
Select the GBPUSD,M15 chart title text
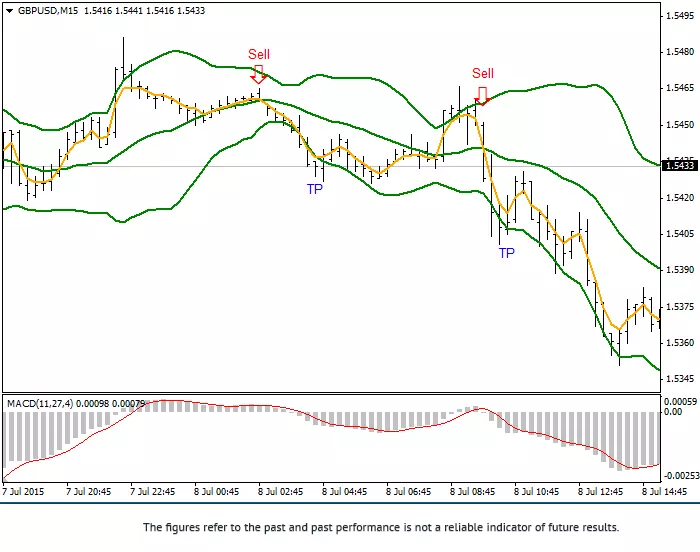pyautogui.click(x=48, y=11)
